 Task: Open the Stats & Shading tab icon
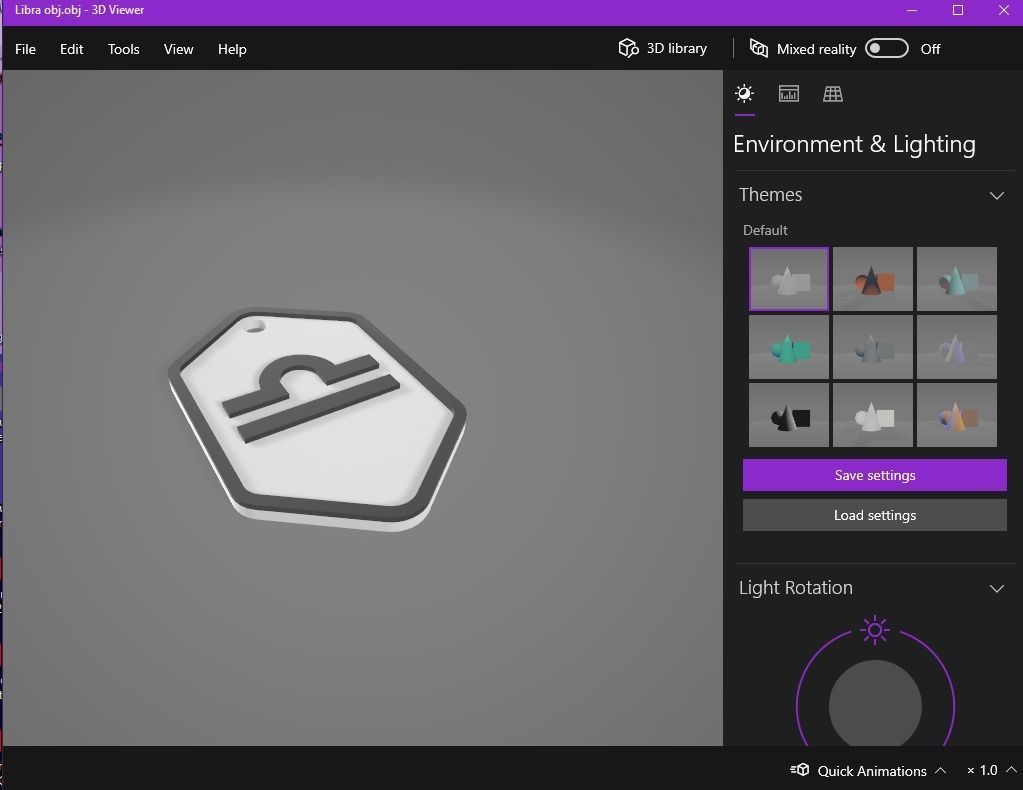pyautogui.click(x=788, y=94)
